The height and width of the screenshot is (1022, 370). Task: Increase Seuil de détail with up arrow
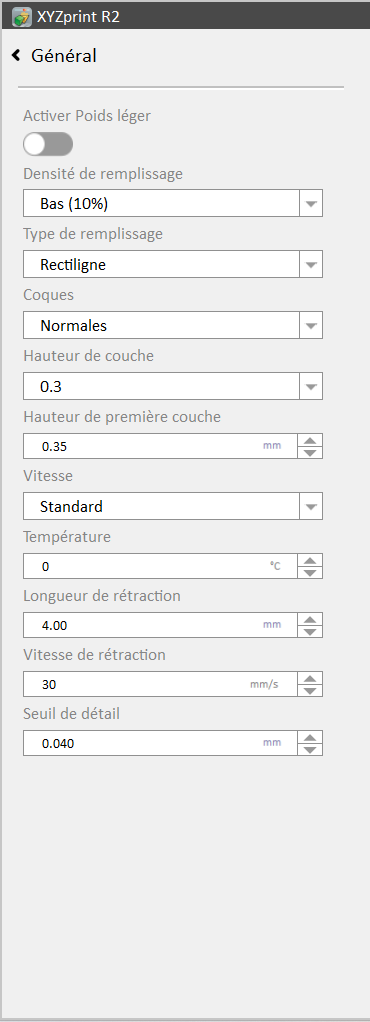(310, 737)
